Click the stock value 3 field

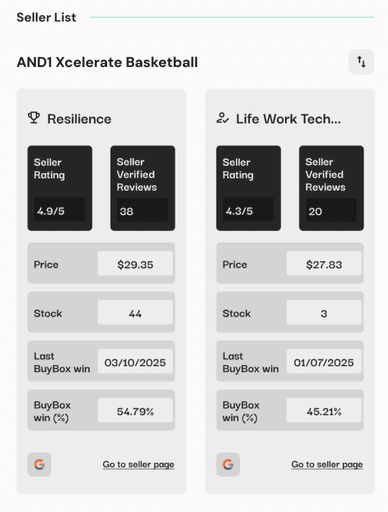pyautogui.click(x=324, y=312)
